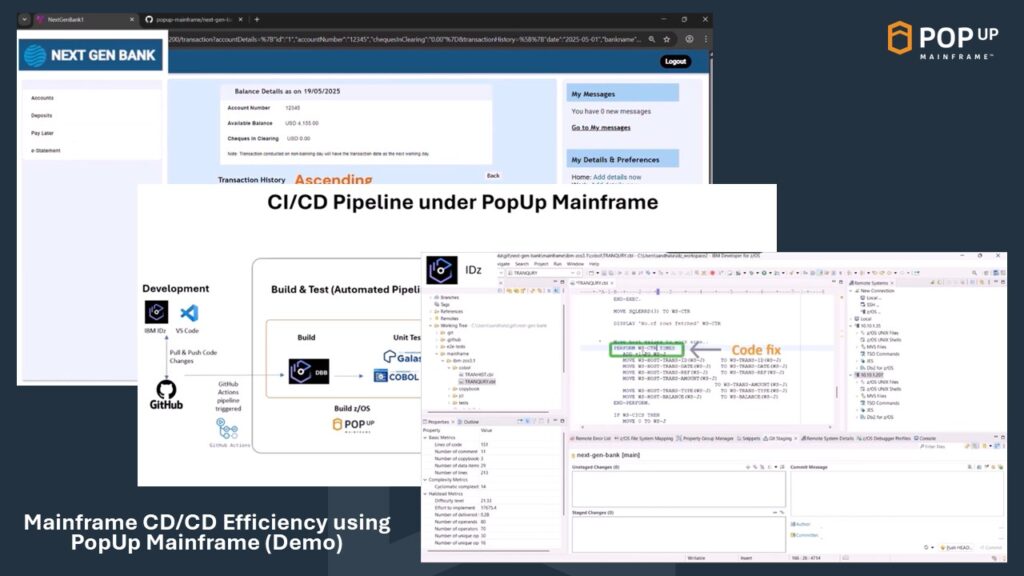
Task: Select TRANQURY.cbl file in the tree
Action: 476,381
